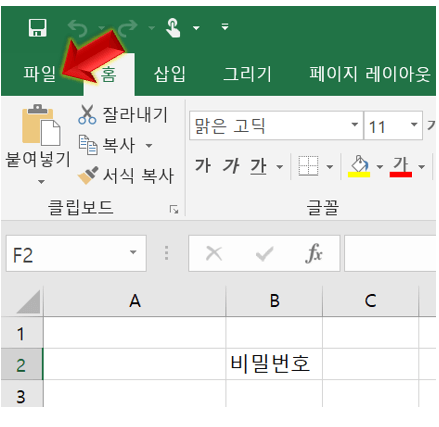The width and height of the screenshot is (439, 427).
Task: Switch to the 삽입 tab
Action: point(169,74)
